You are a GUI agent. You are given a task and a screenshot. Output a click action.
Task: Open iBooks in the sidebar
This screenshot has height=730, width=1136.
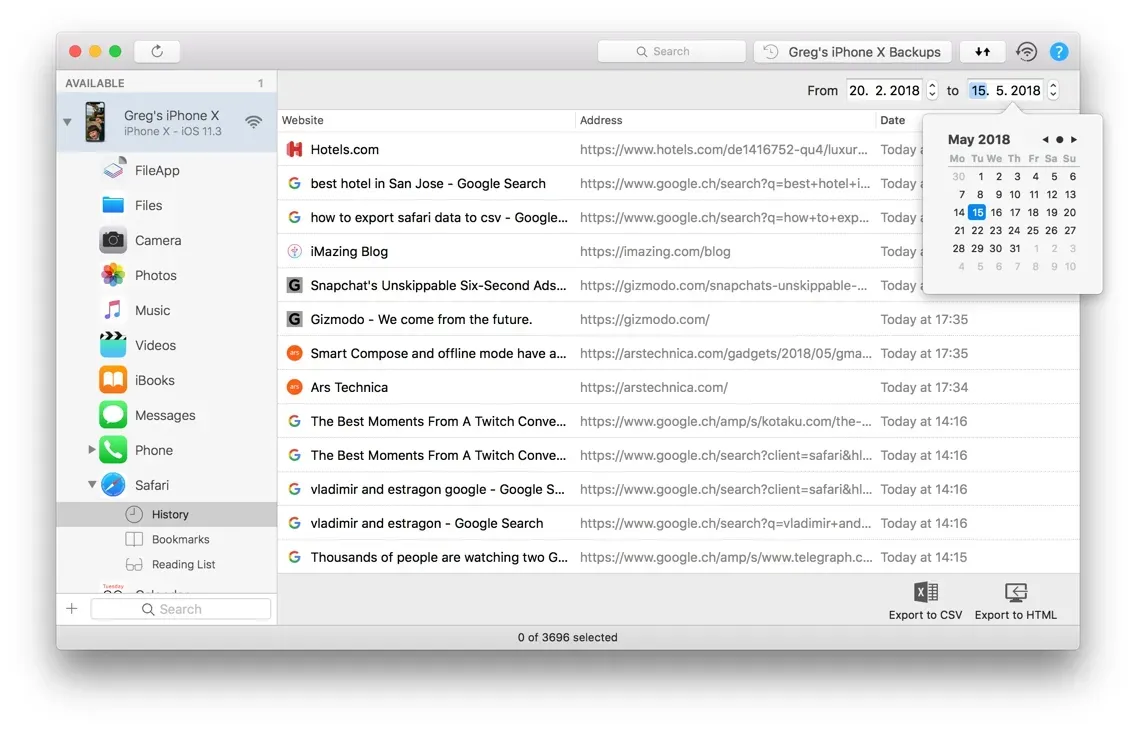coord(153,380)
